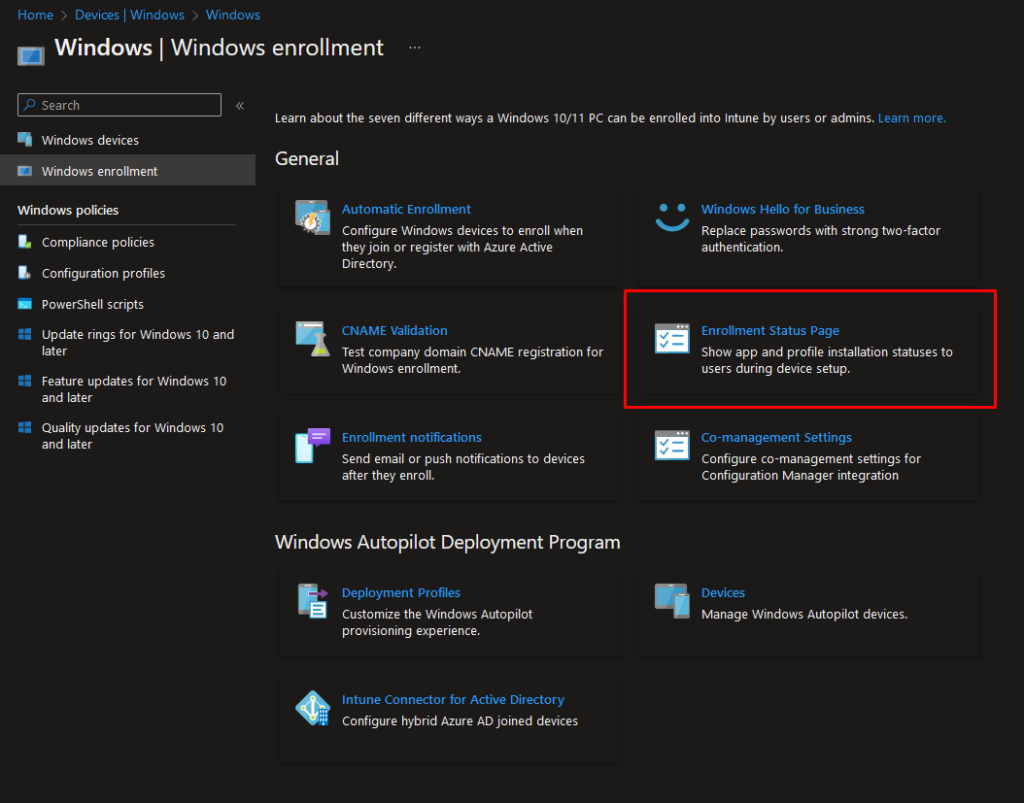Click 'Replace passwords with strong two-factor' description
The height and width of the screenshot is (803, 1024).
[820, 239]
